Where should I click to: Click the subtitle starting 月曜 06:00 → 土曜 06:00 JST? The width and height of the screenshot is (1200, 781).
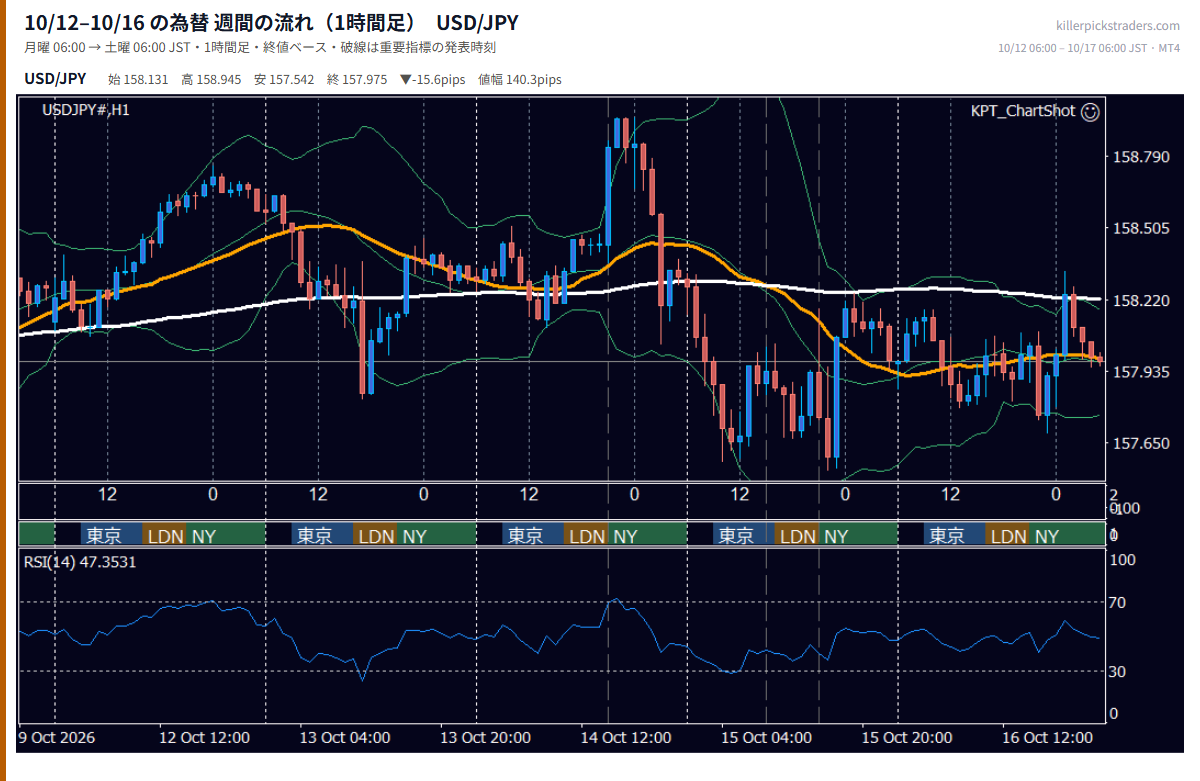(260, 47)
